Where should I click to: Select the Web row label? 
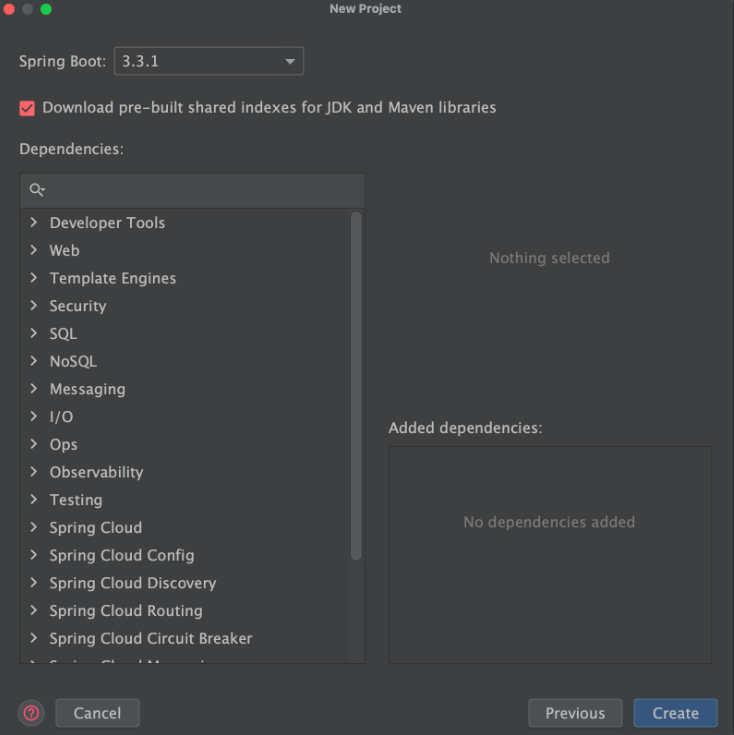pyautogui.click(x=65, y=250)
